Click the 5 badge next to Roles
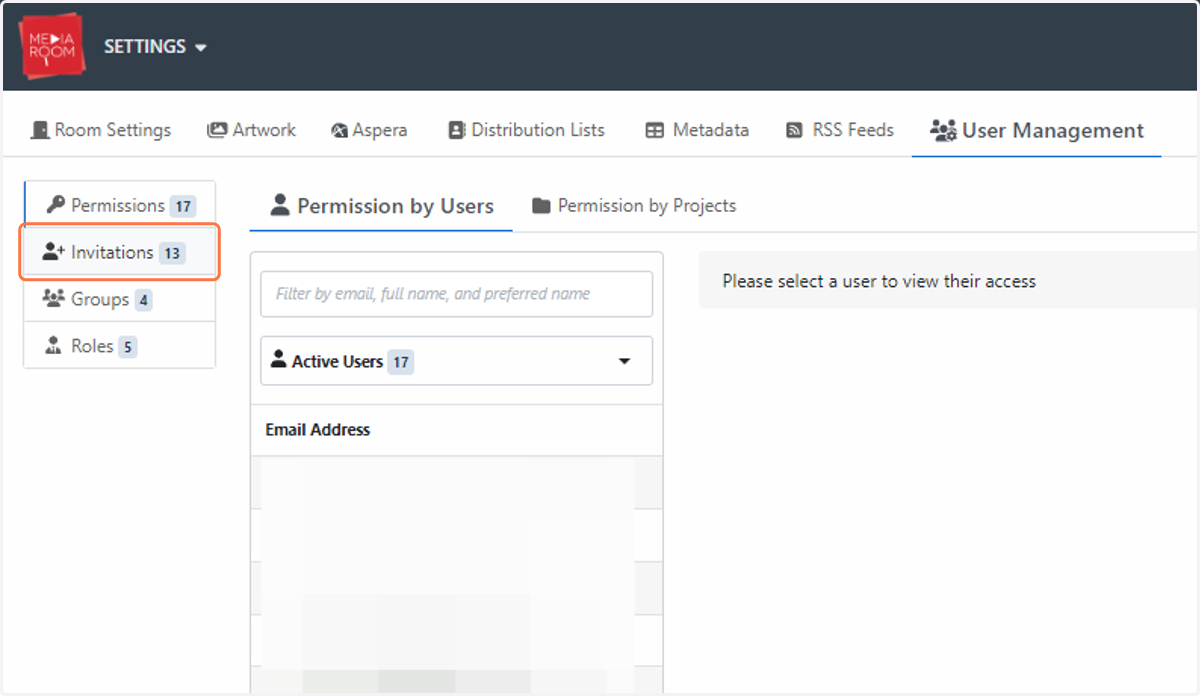Image resolution: width=1200 pixels, height=696 pixels. pos(128,347)
